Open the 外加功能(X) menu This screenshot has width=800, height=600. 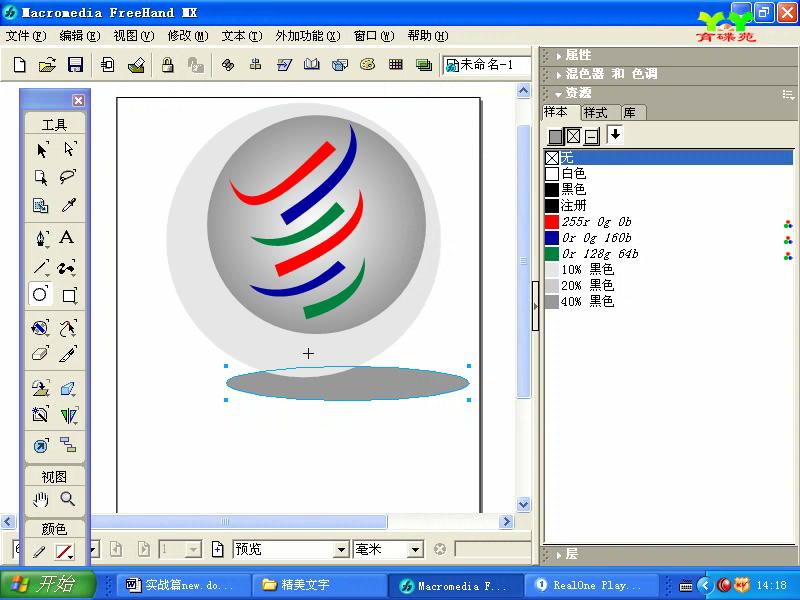coord(308,36)
